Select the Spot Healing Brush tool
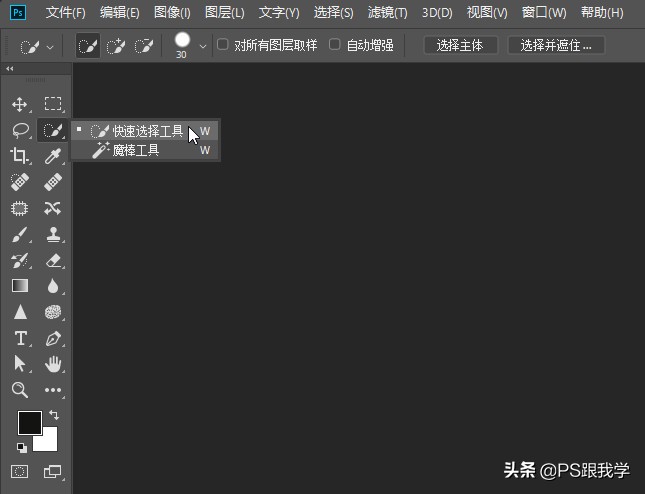 (x=20, y=182)
